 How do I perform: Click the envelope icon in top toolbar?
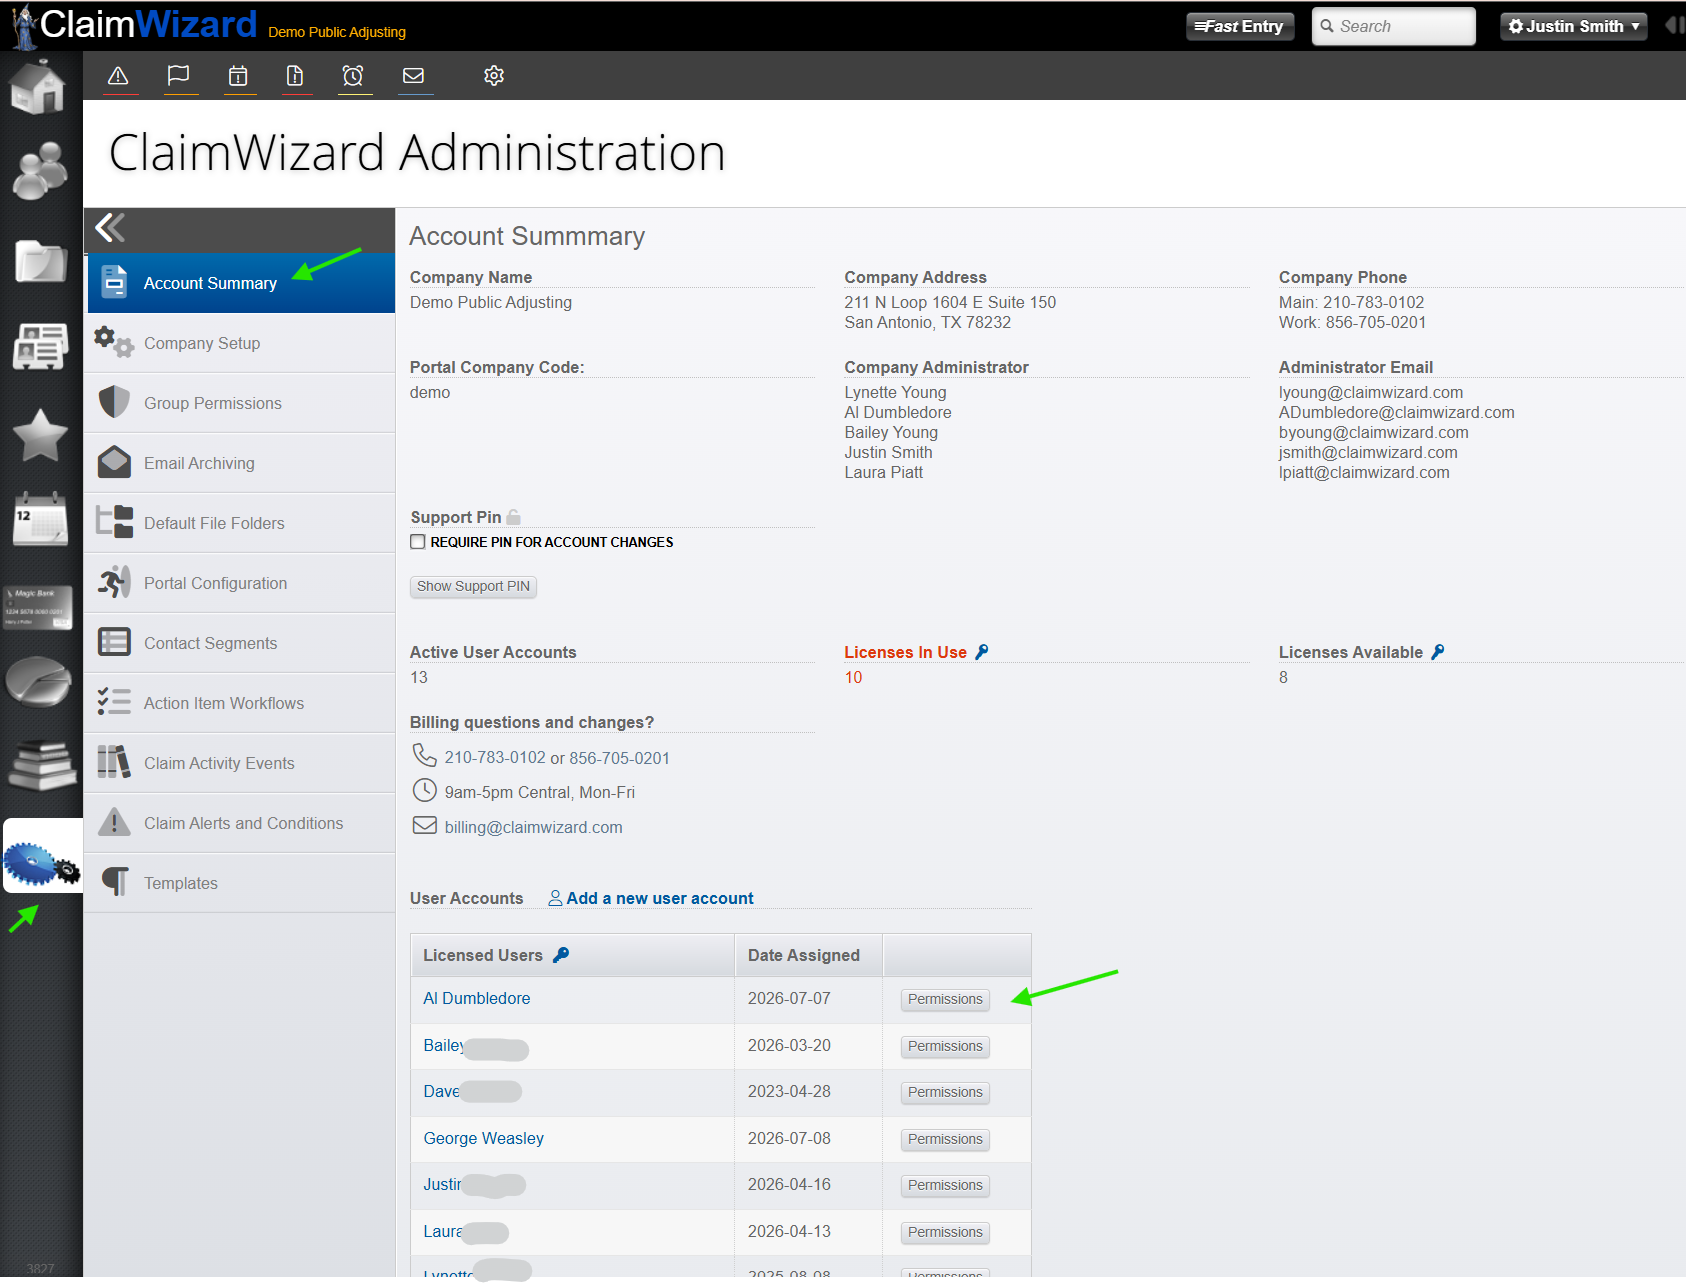click(x=413, y=76)
